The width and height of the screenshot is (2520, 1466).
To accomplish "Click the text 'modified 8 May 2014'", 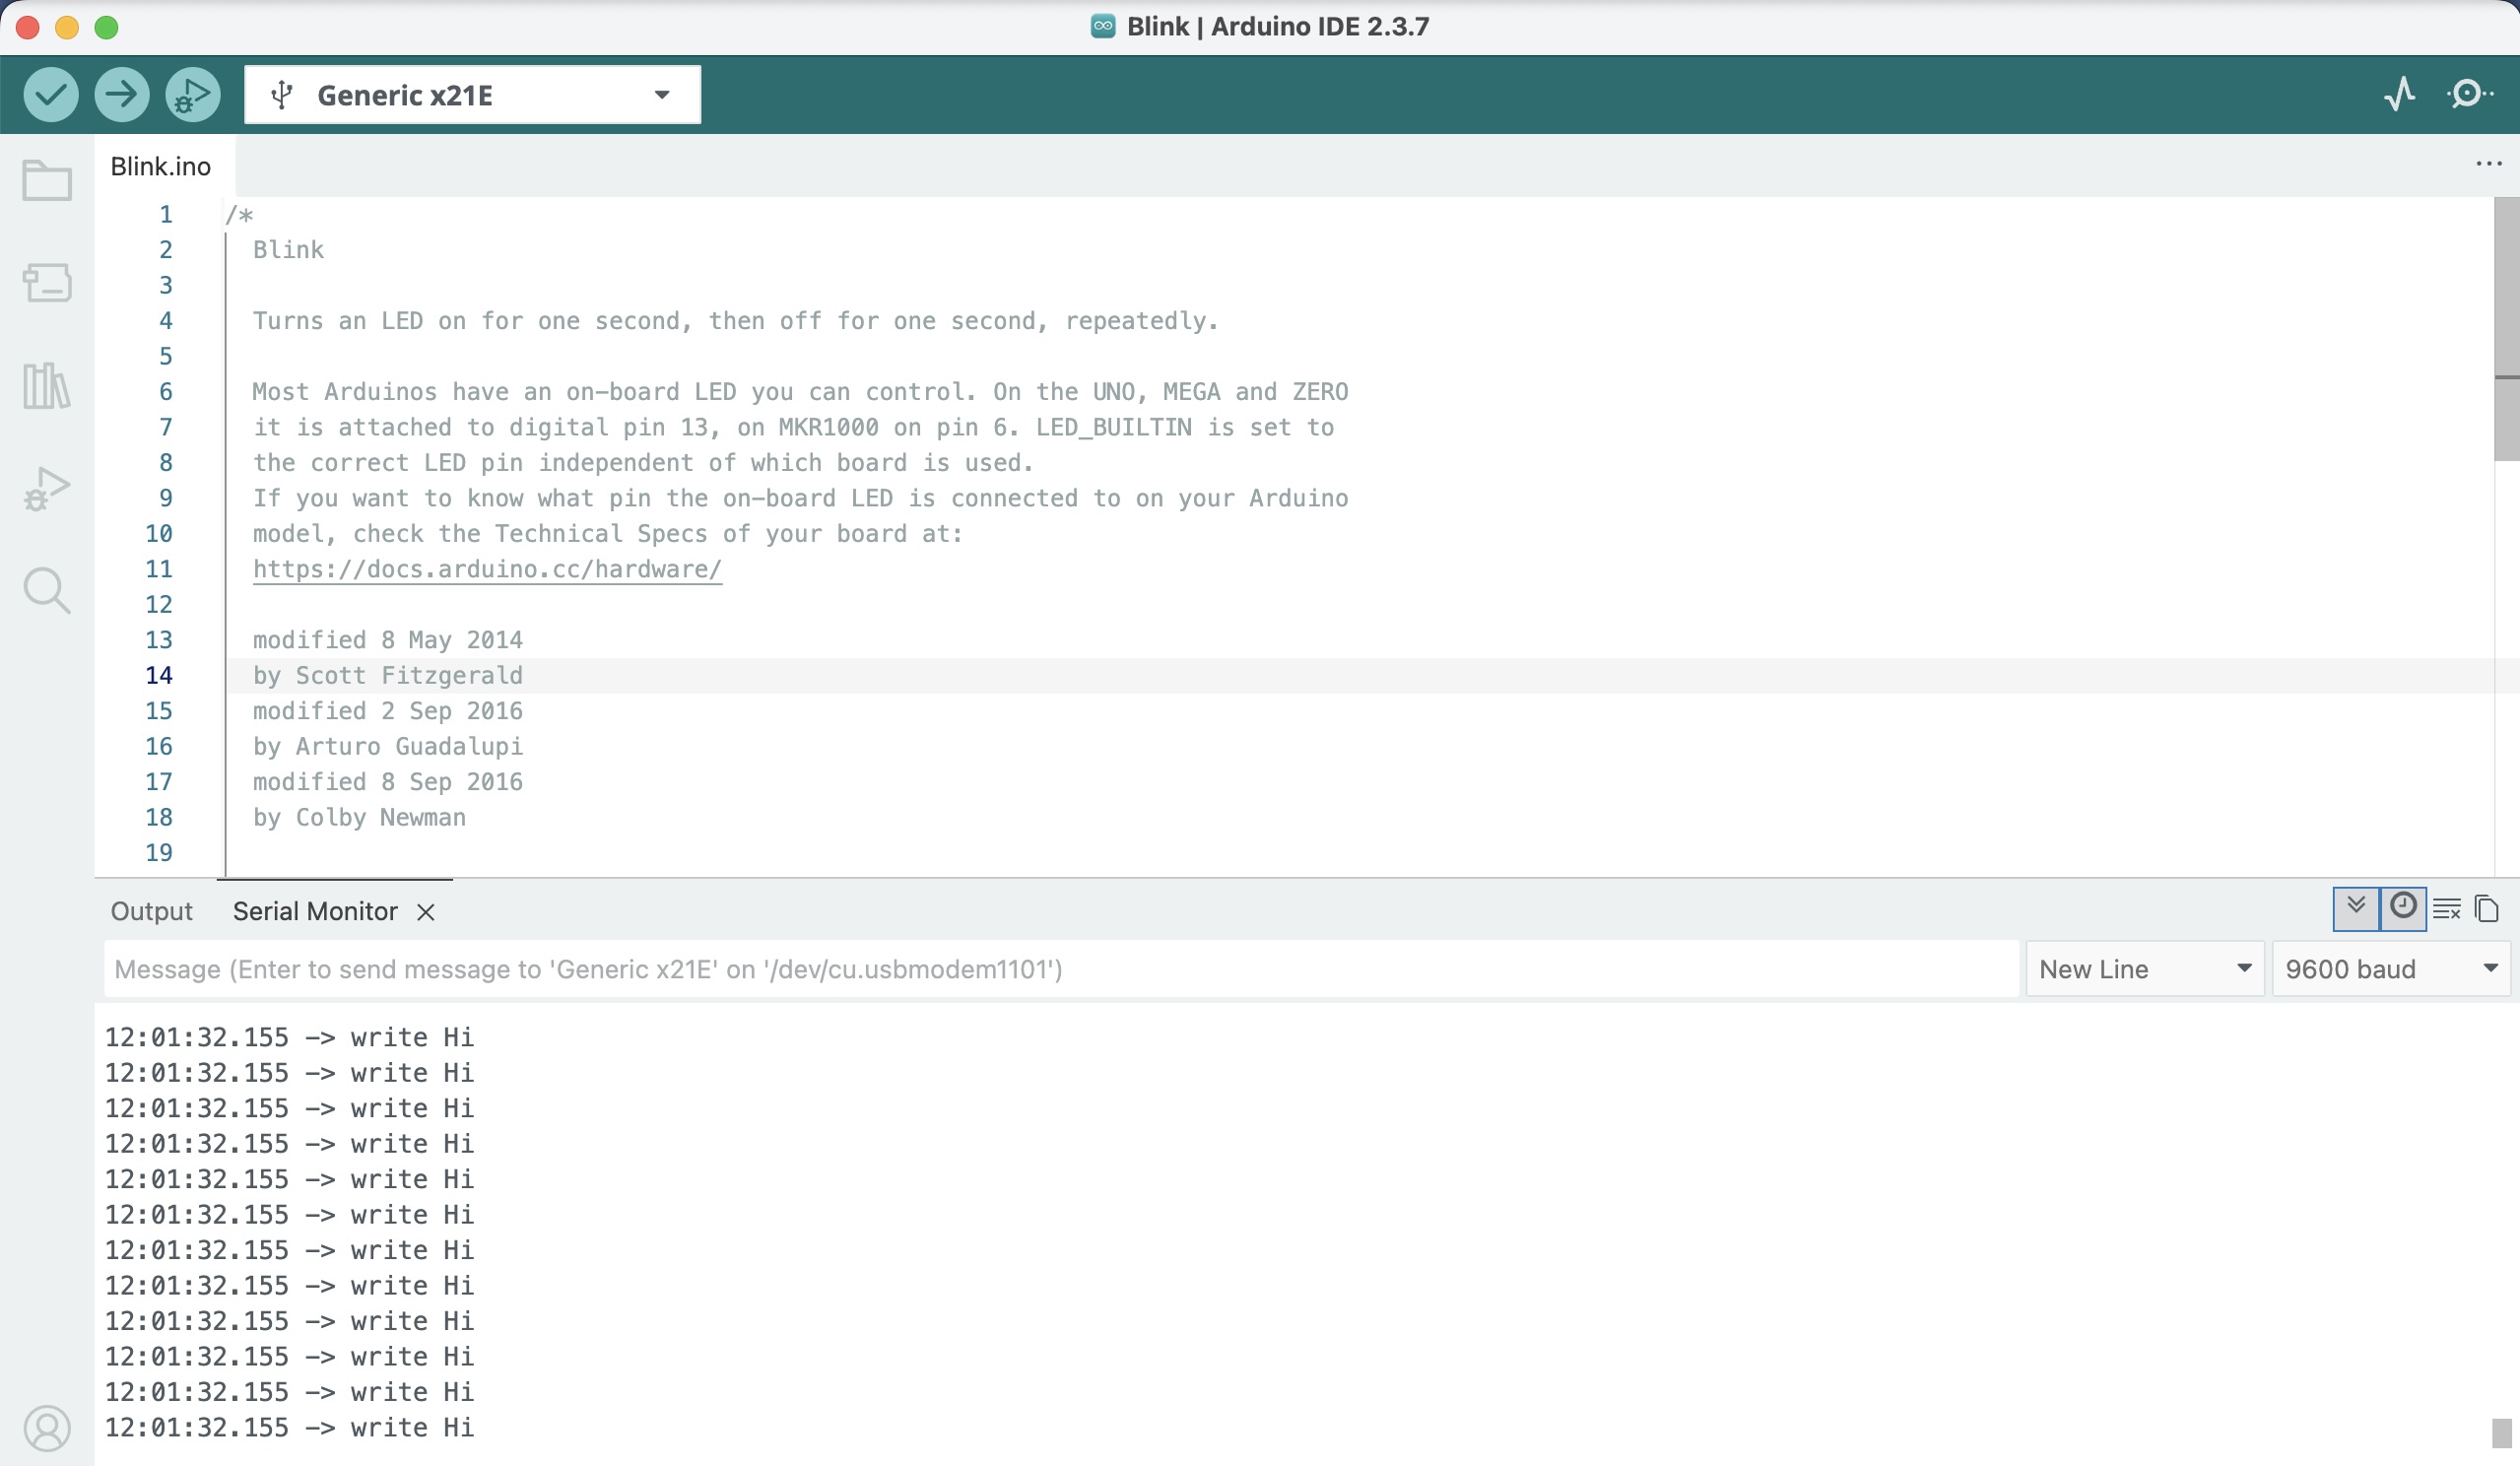I will 388,640.
